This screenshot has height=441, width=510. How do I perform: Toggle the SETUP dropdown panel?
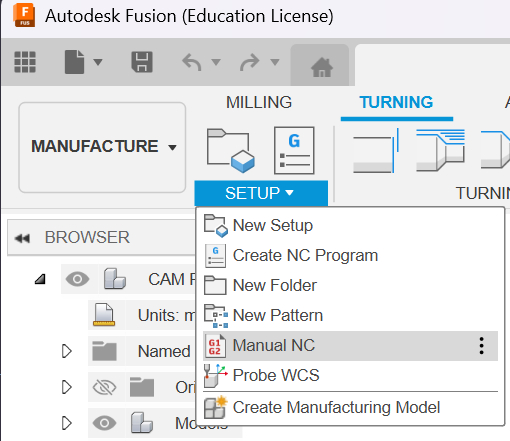point(261,193)
